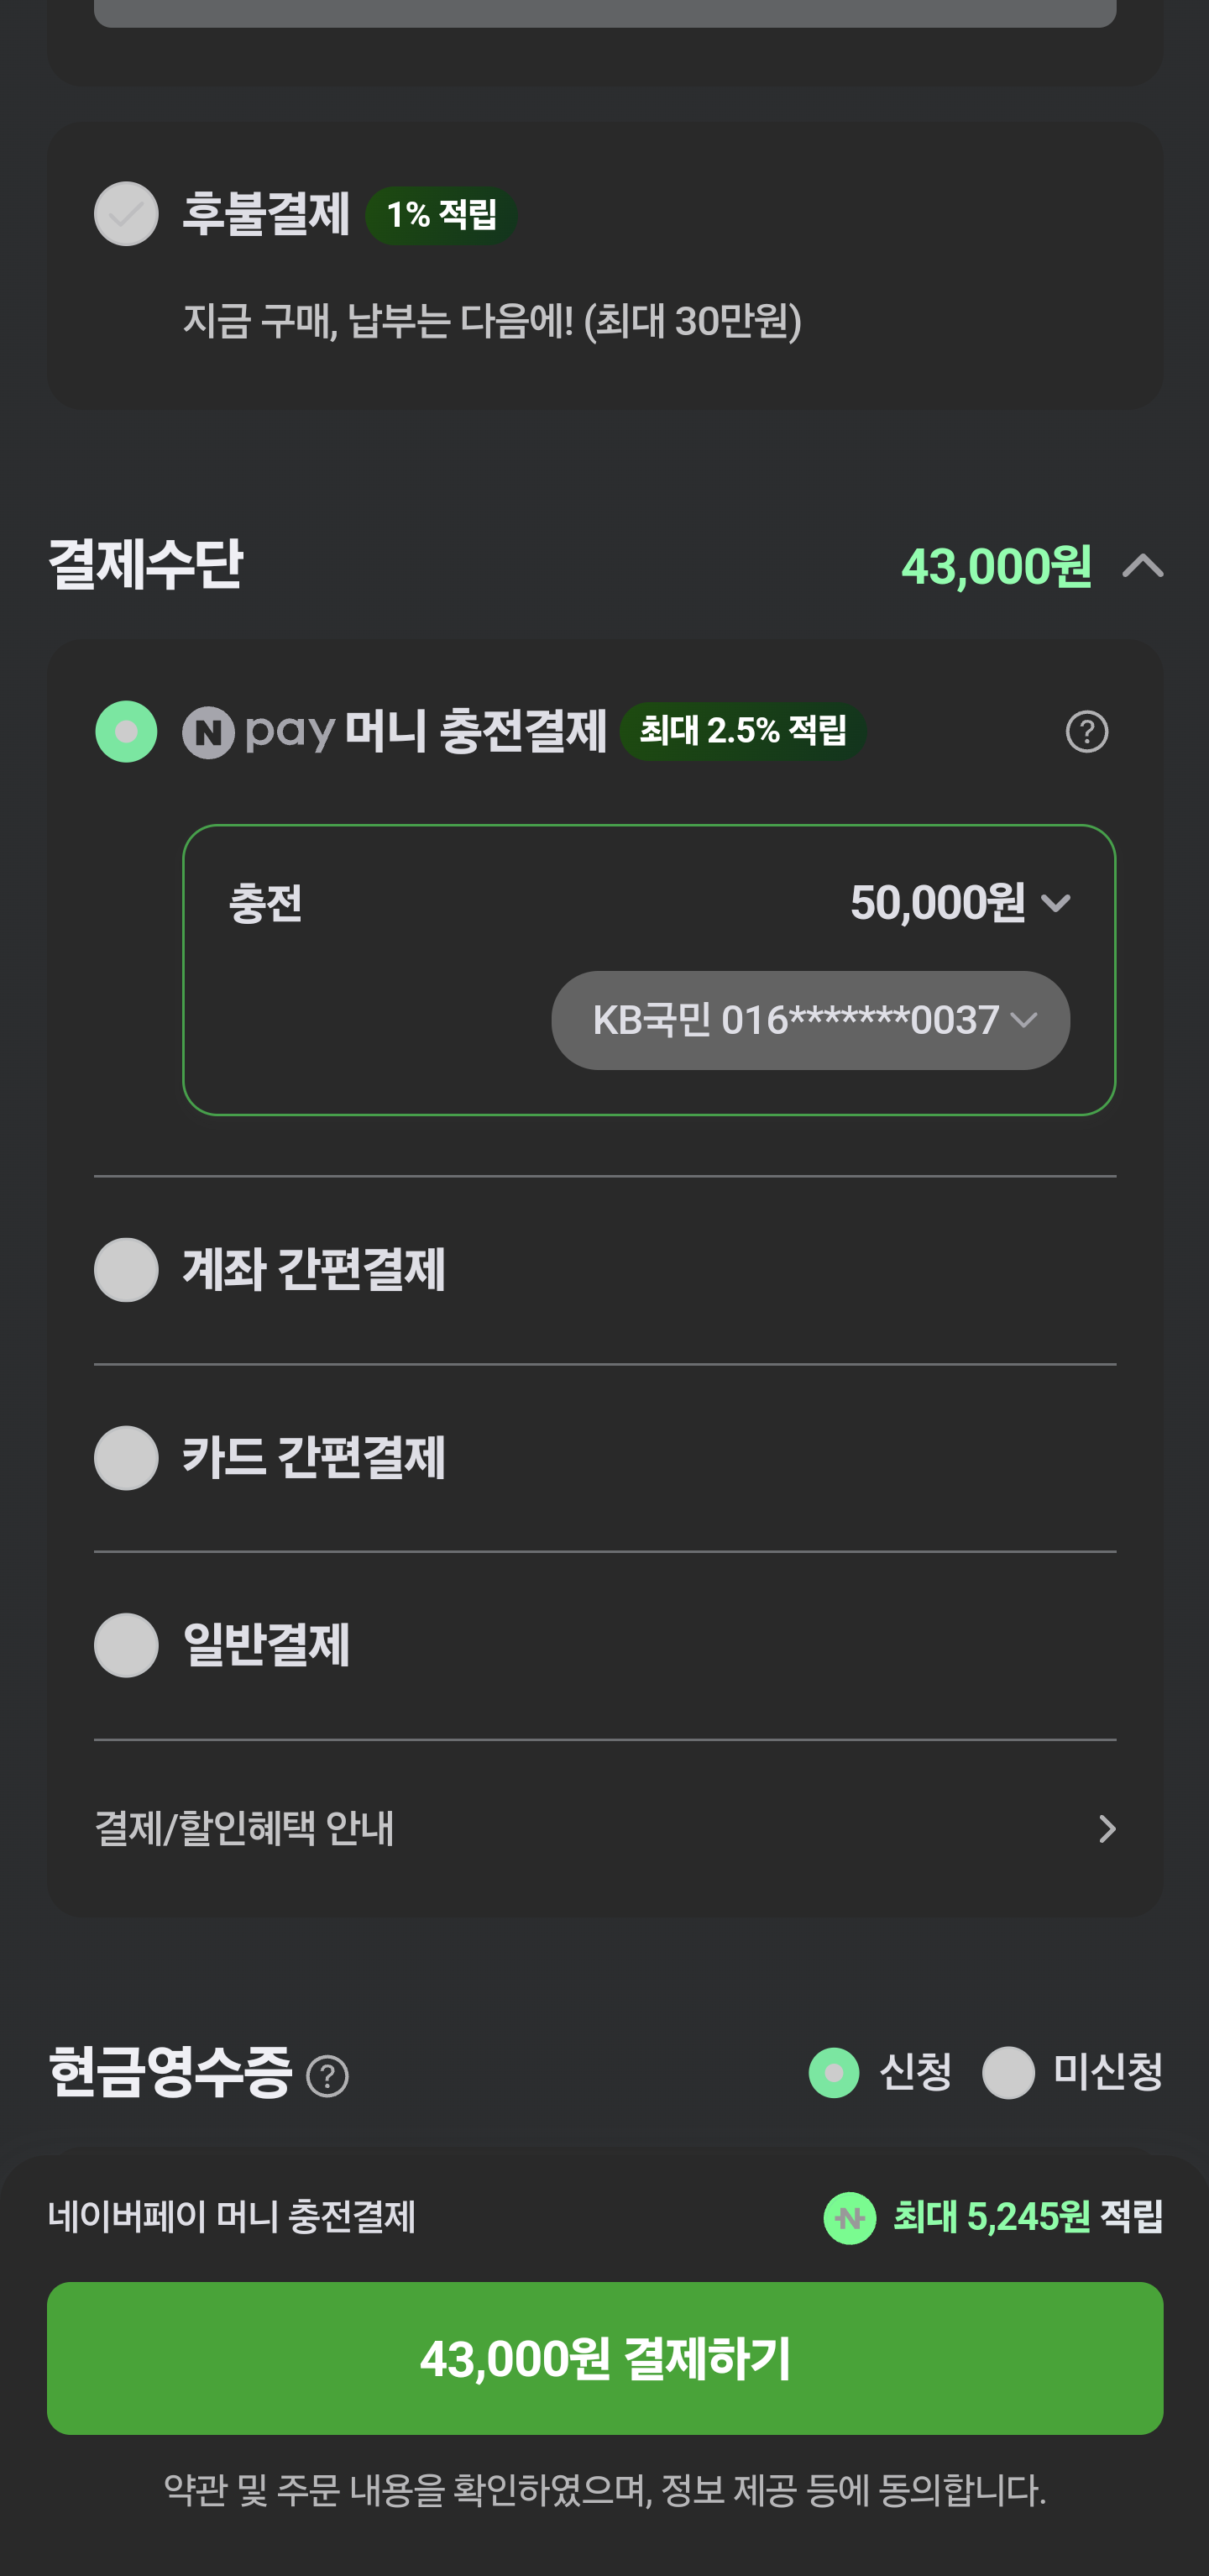Viewport: 1209px width, 2576px height.
Task: Open the 50,000원 charge amount dropdown
Action: (x=960, y=903)
